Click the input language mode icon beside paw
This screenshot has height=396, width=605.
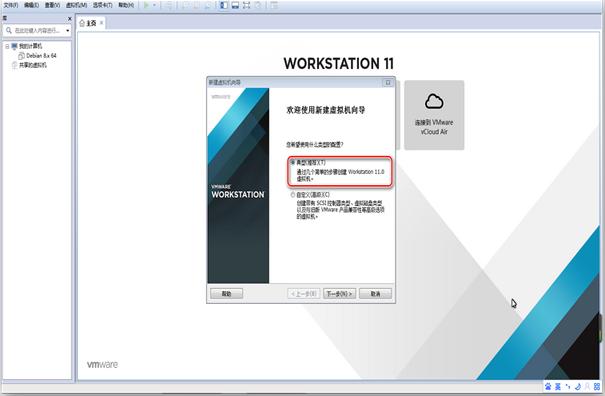[x=558, y=386]
